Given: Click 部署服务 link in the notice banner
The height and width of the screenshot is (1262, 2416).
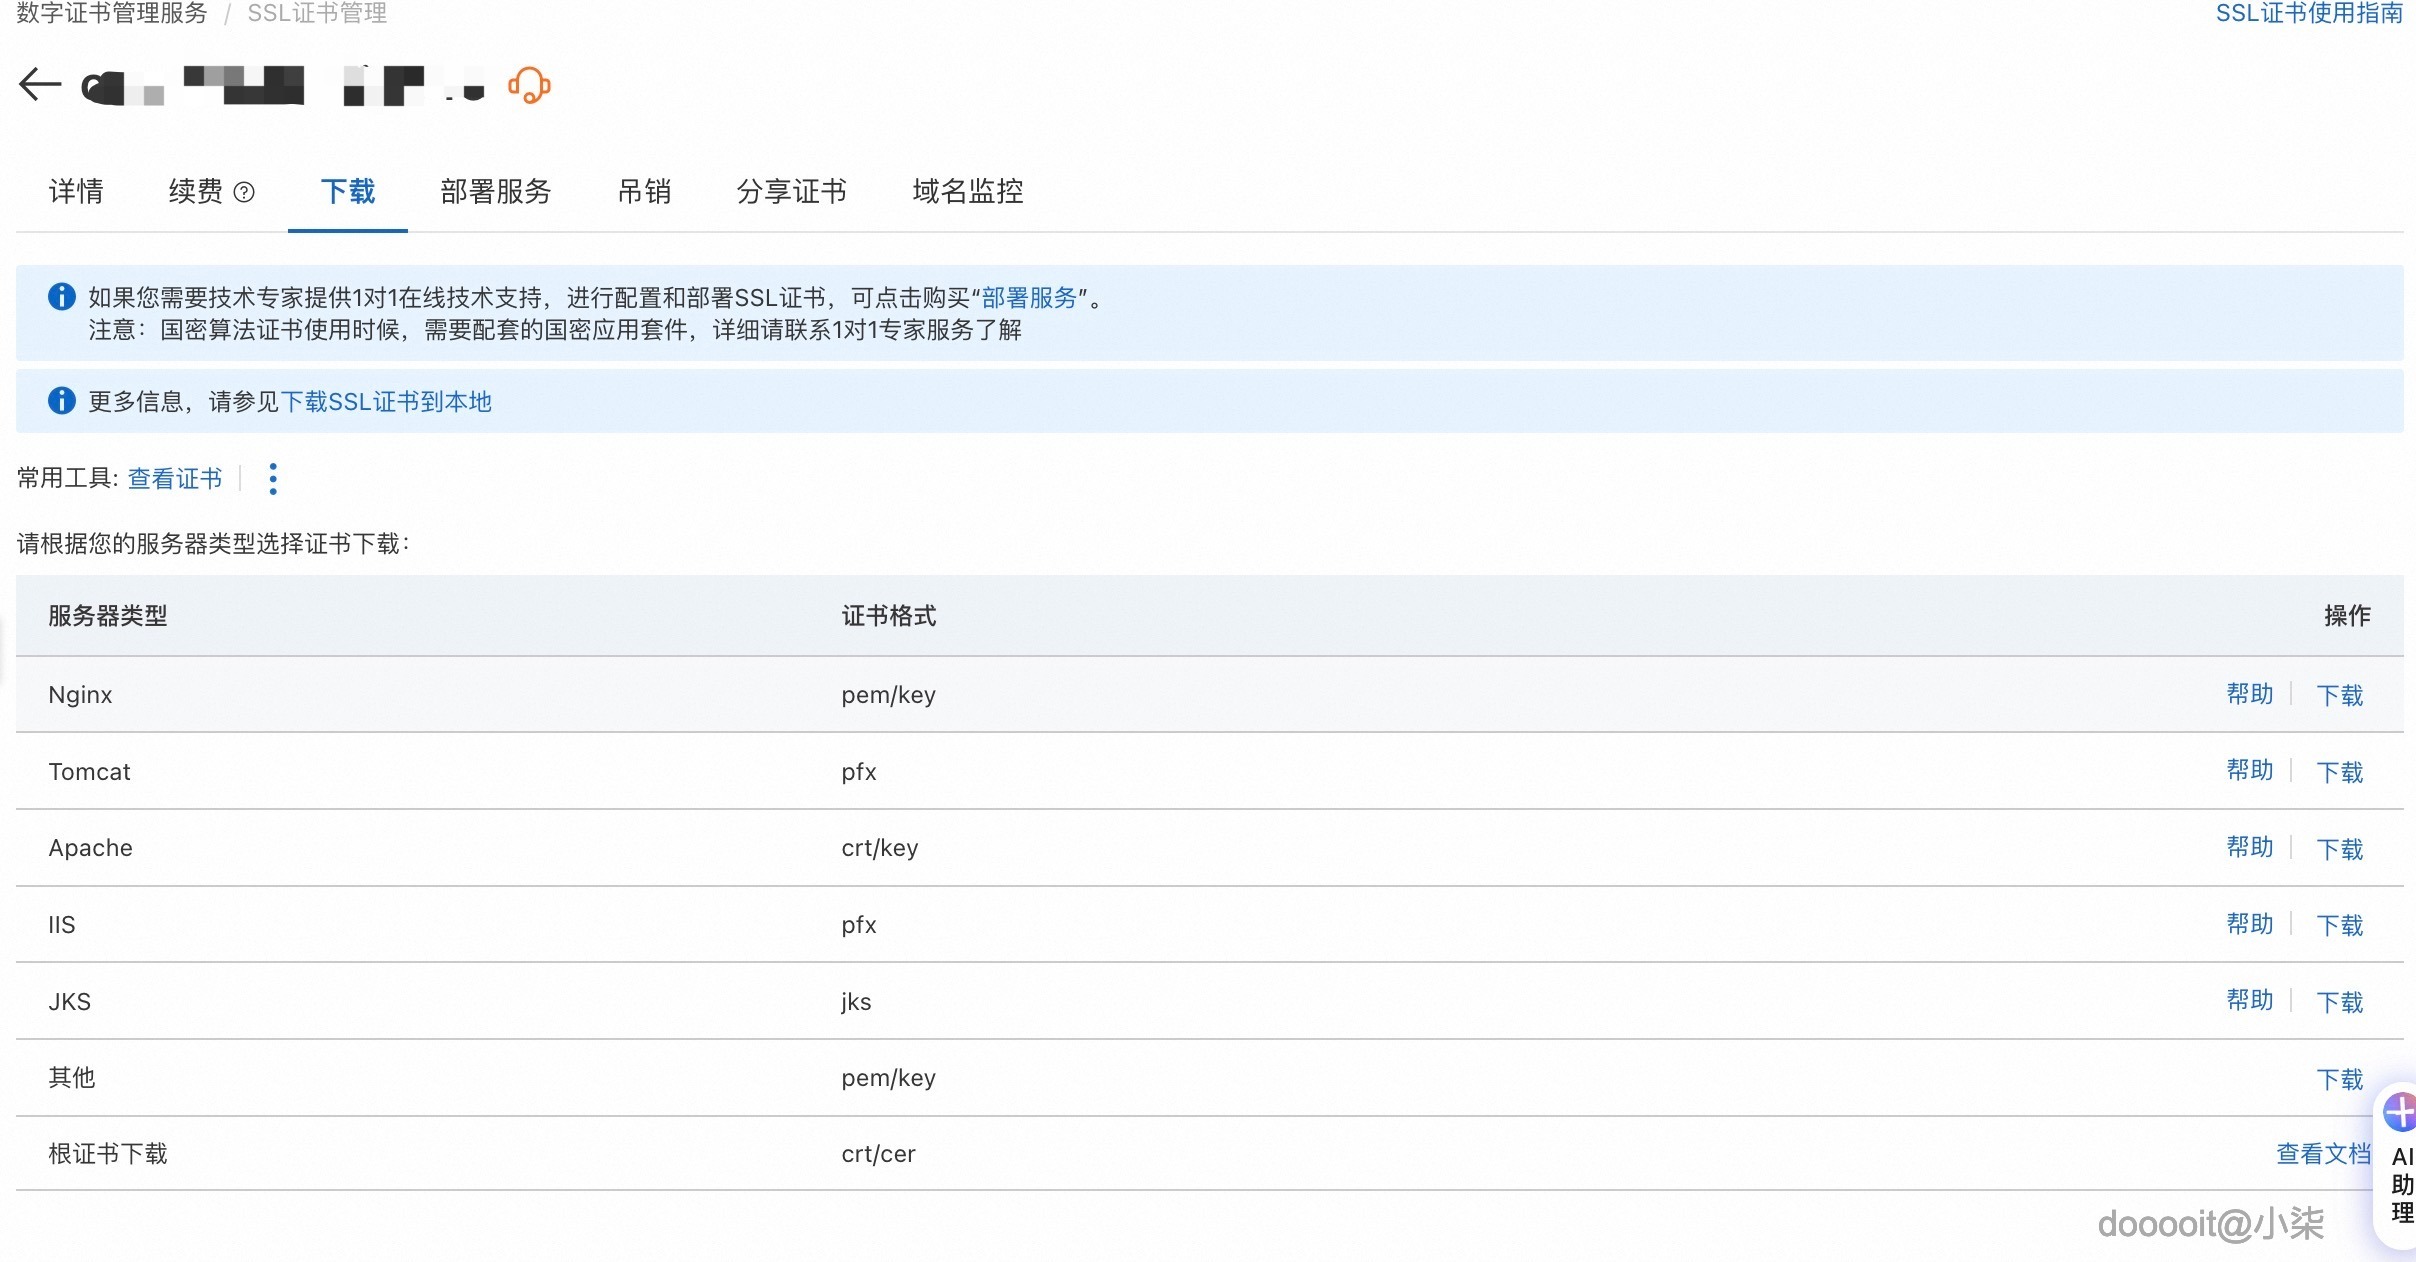Looking at the screenshot, I should [1030, 297].
